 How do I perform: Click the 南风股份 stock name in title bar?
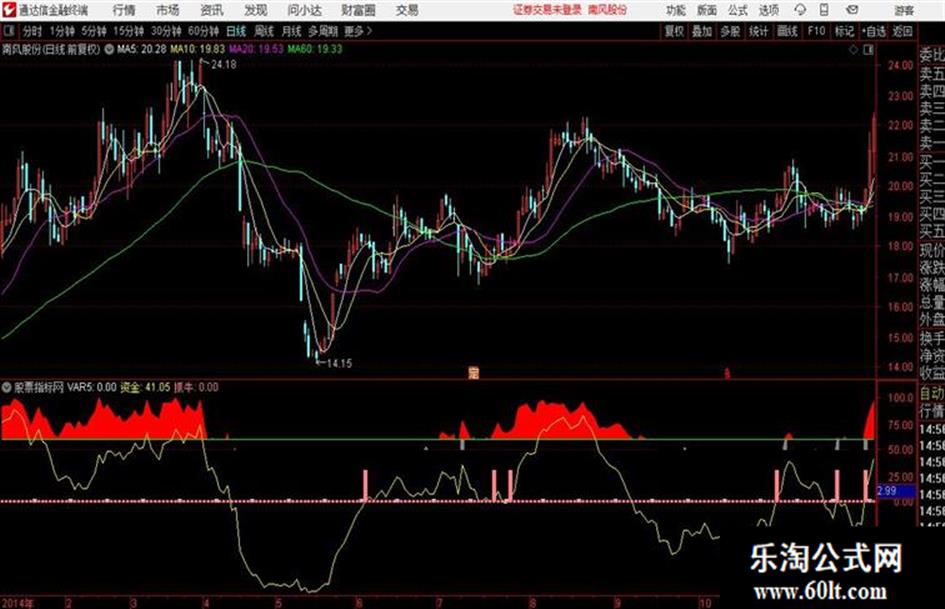(608, 10)
